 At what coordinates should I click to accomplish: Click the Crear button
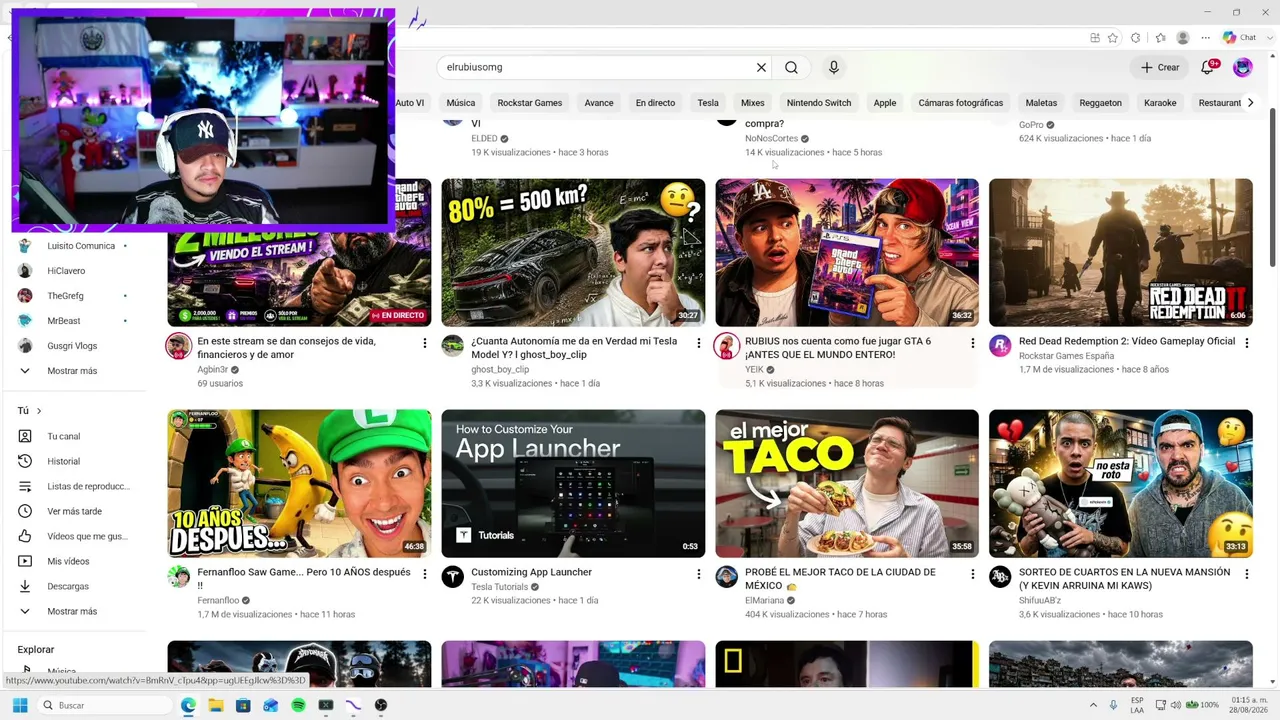click(1160, 67)
